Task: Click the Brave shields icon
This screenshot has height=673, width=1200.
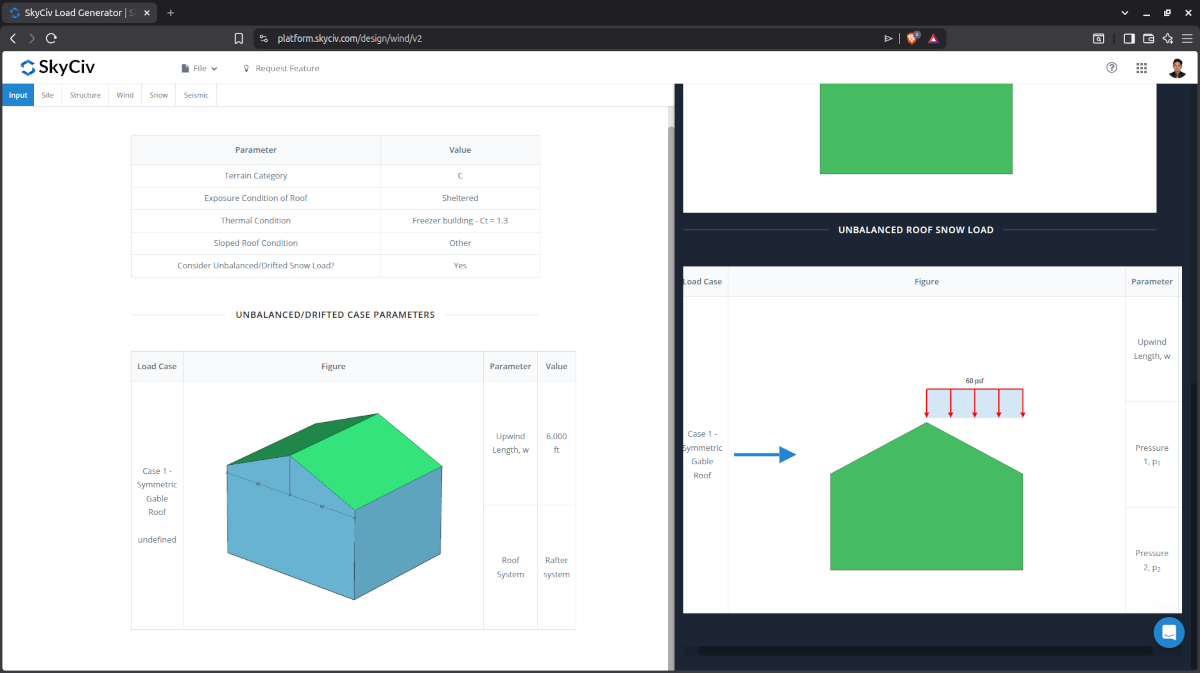Action: pyautogui.click(x=912, y=38)
